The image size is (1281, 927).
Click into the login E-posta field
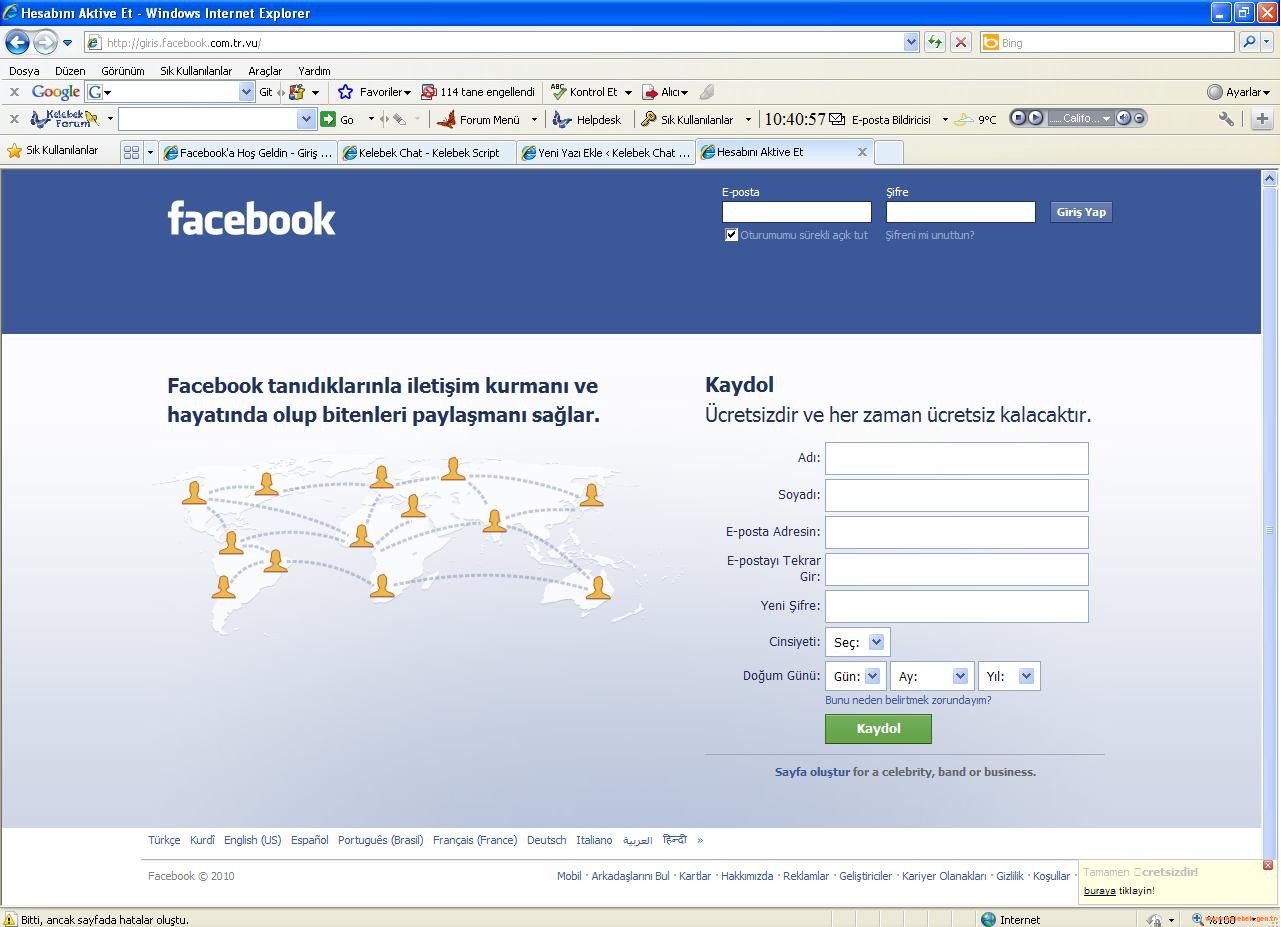(x=797, y=212)
